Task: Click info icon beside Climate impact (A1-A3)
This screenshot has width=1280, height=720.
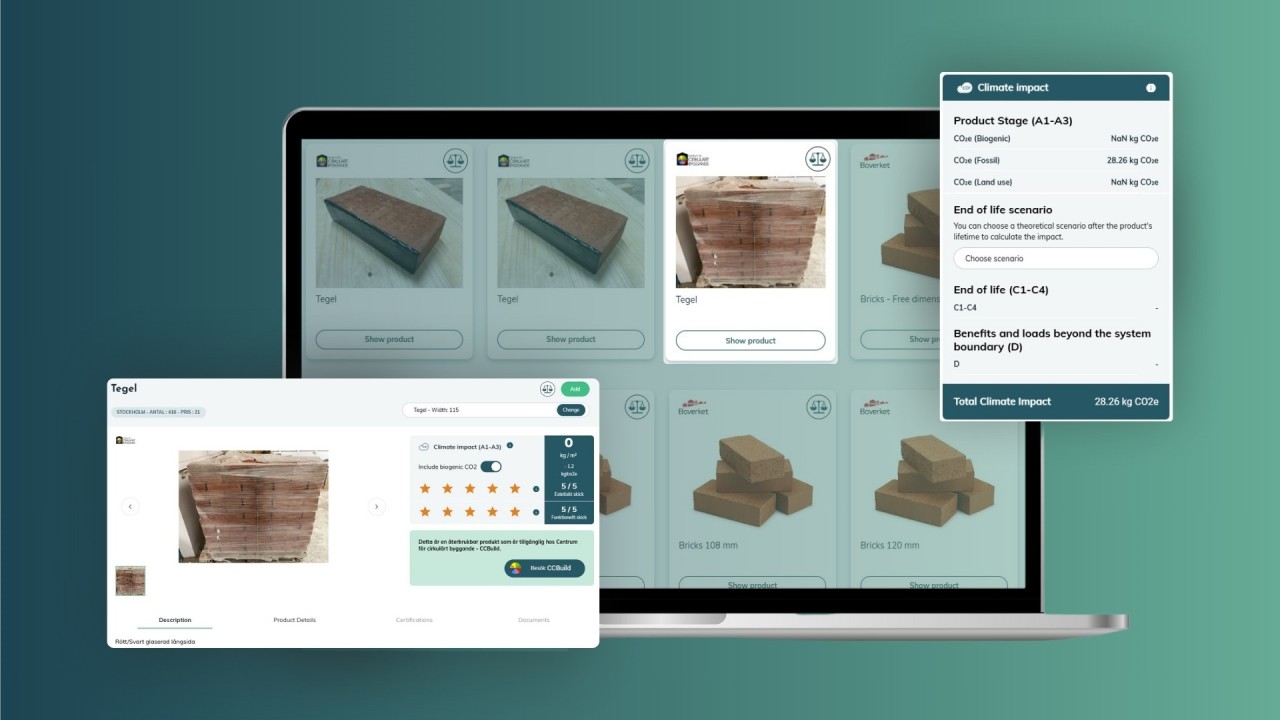Action: [510, 446]
